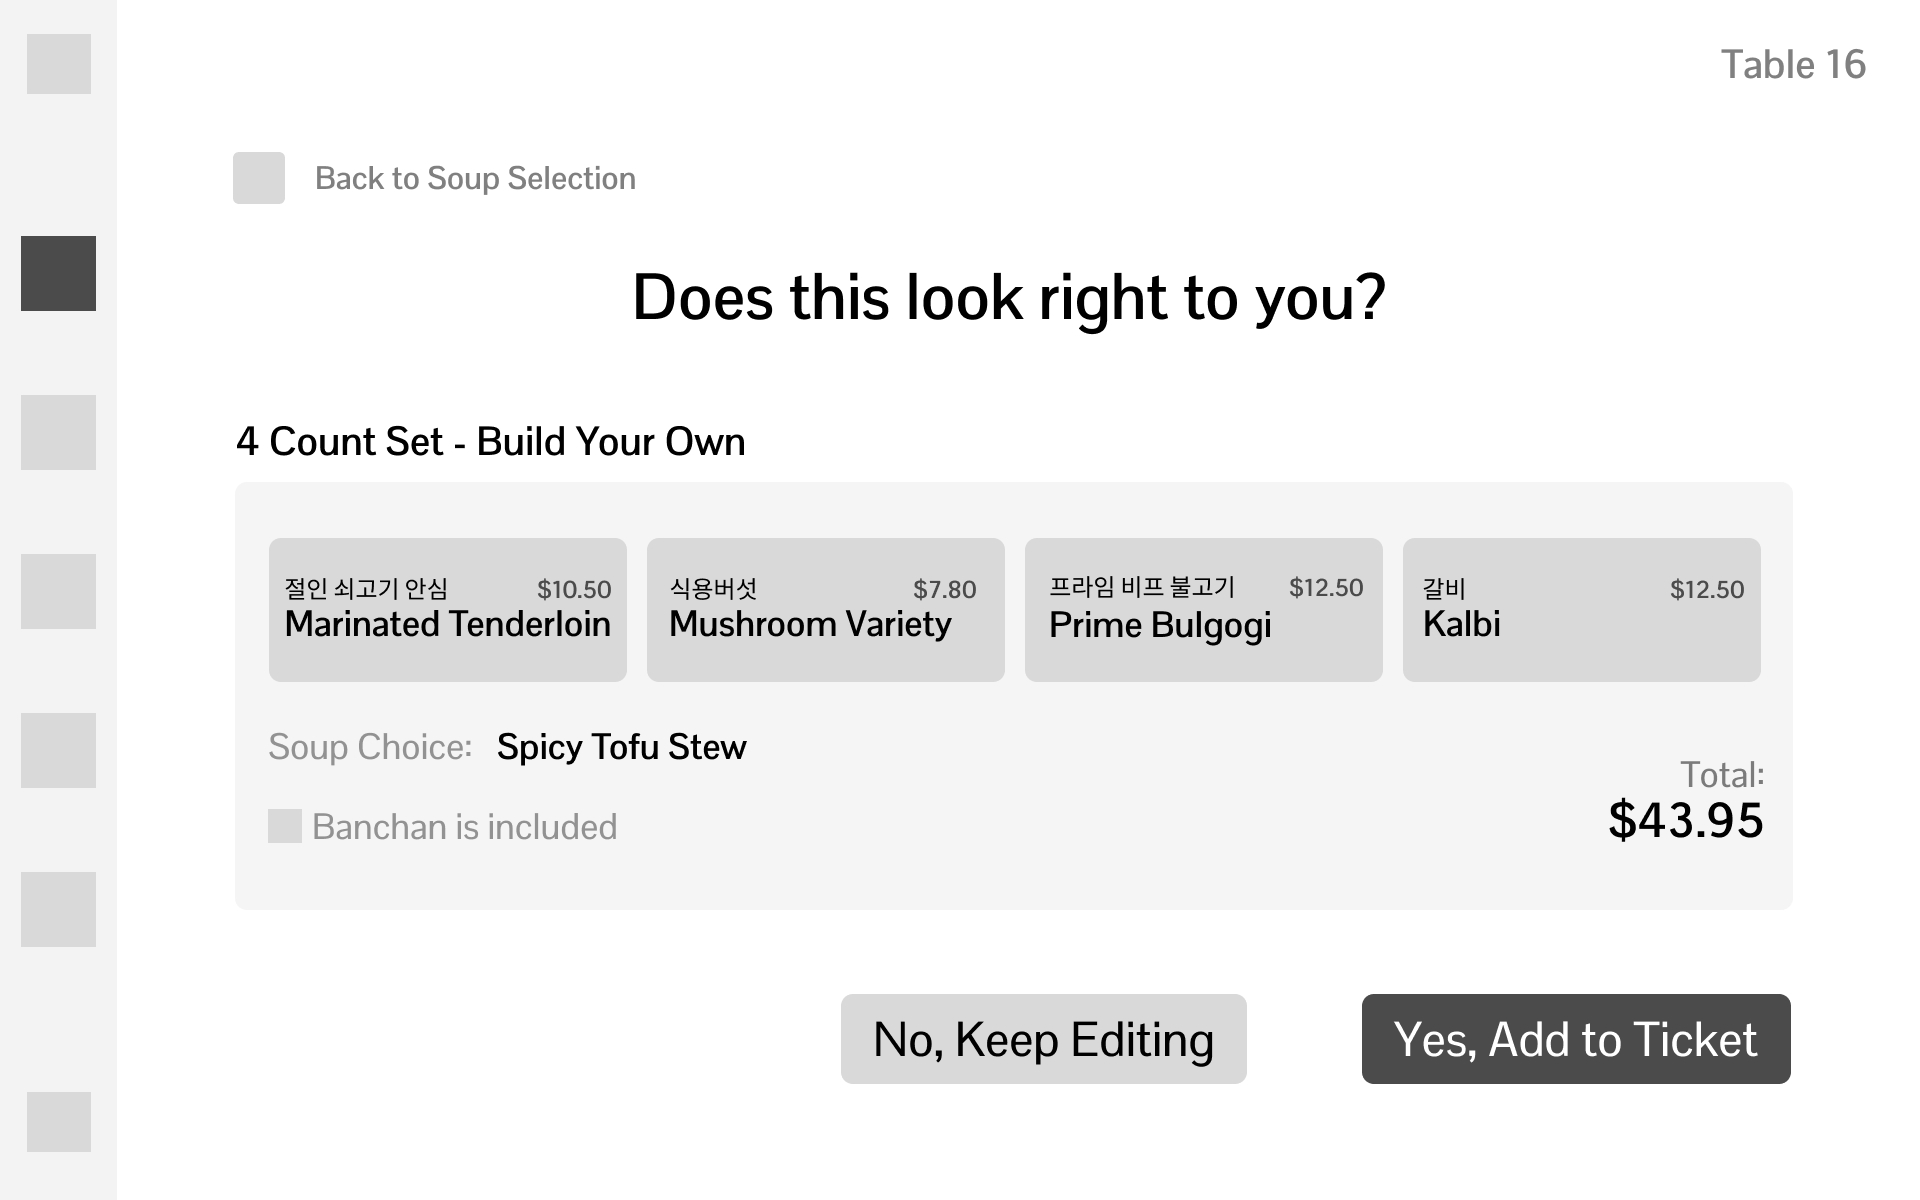Screen dimensions: 1920x1200
Task: Click the Table 16 label
Action: pyautogui.click(x=1792, y=65)
